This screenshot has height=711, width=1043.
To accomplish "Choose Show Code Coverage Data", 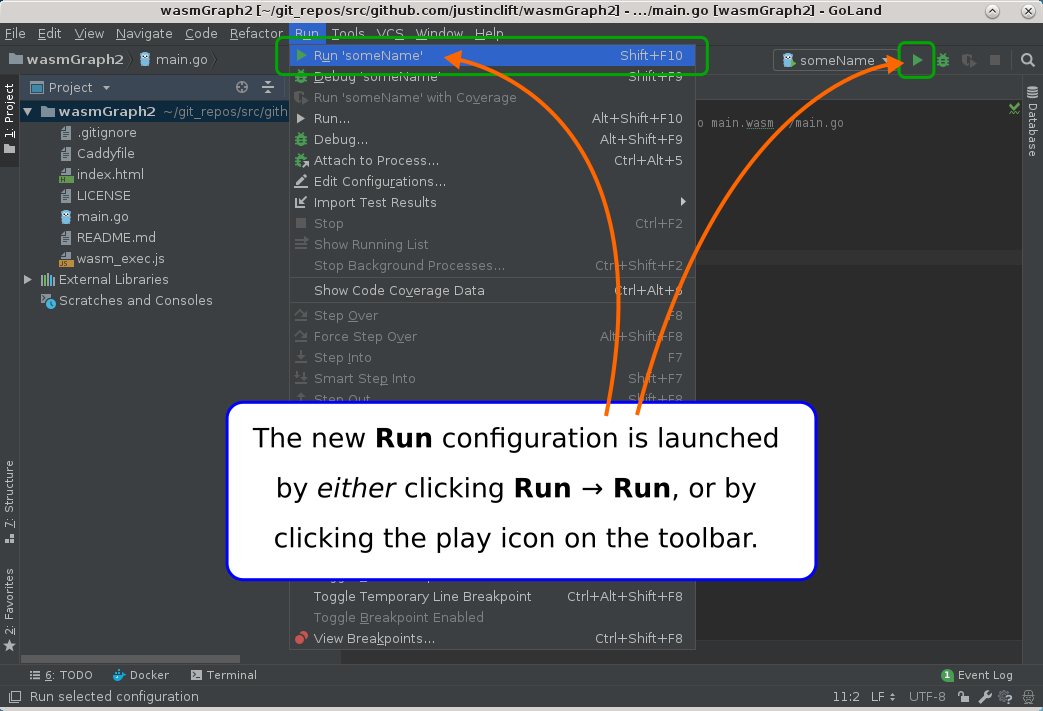I will [492, 291].
